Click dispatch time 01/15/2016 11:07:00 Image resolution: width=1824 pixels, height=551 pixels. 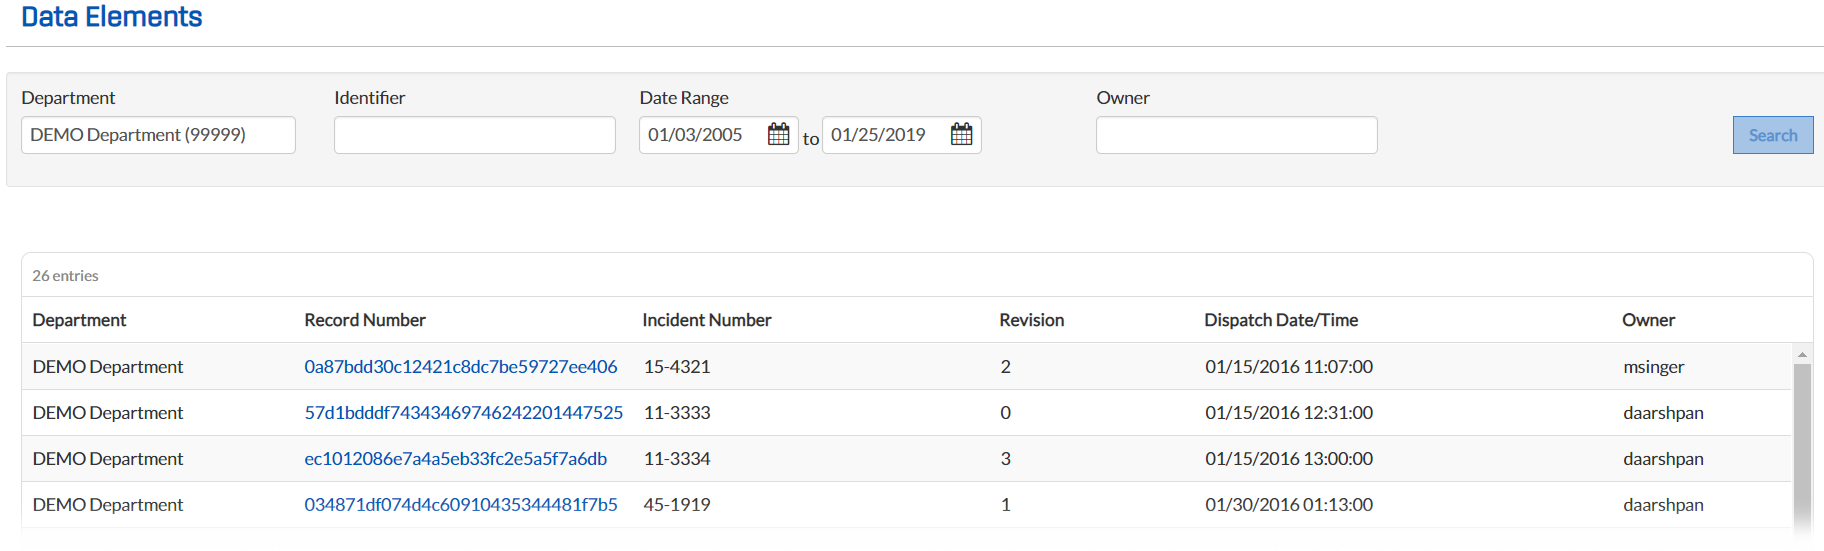click(x=1289, y=367)
